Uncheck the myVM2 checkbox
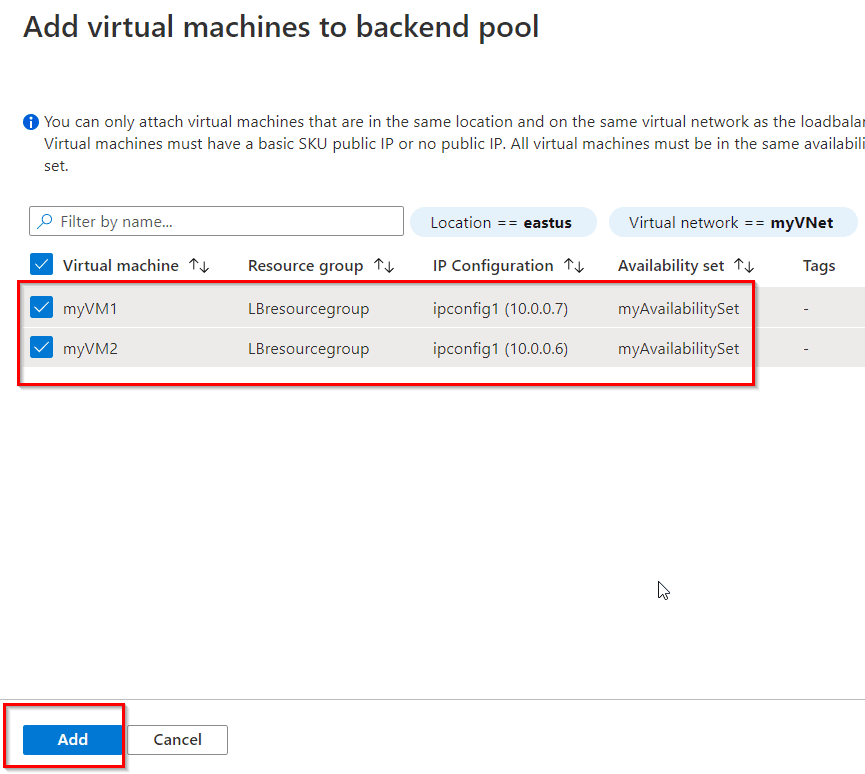The width and height of the screenshot is (865, 774). click(x=40, y=348)
